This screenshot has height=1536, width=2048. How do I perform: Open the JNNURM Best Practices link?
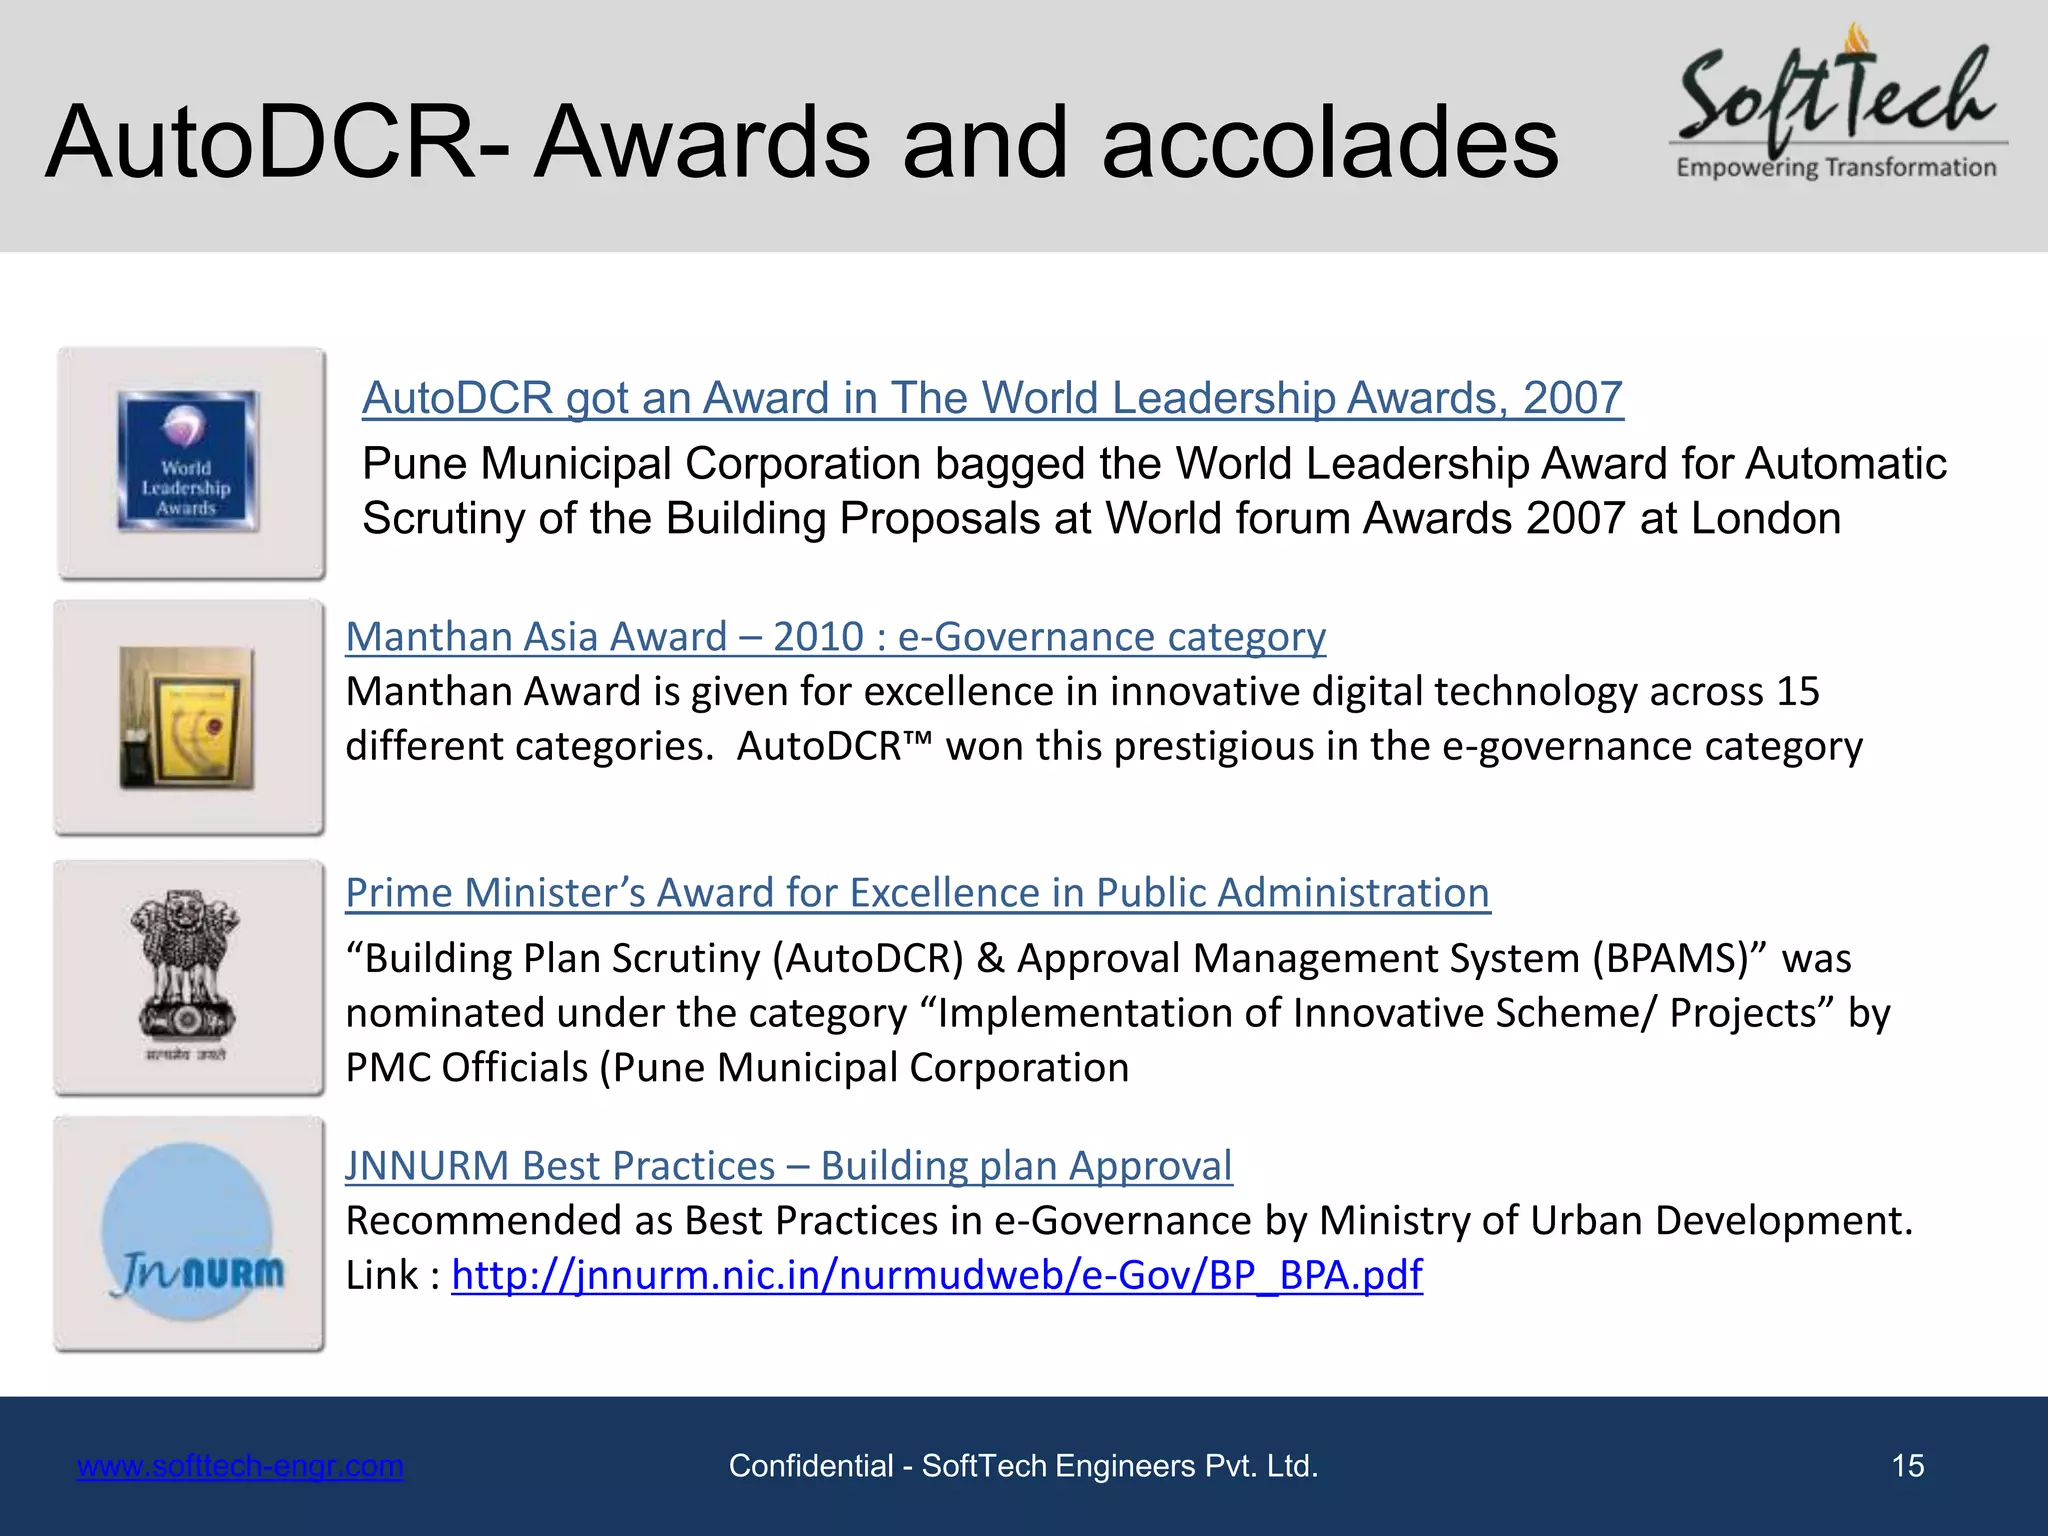(x=789, y=1166)
